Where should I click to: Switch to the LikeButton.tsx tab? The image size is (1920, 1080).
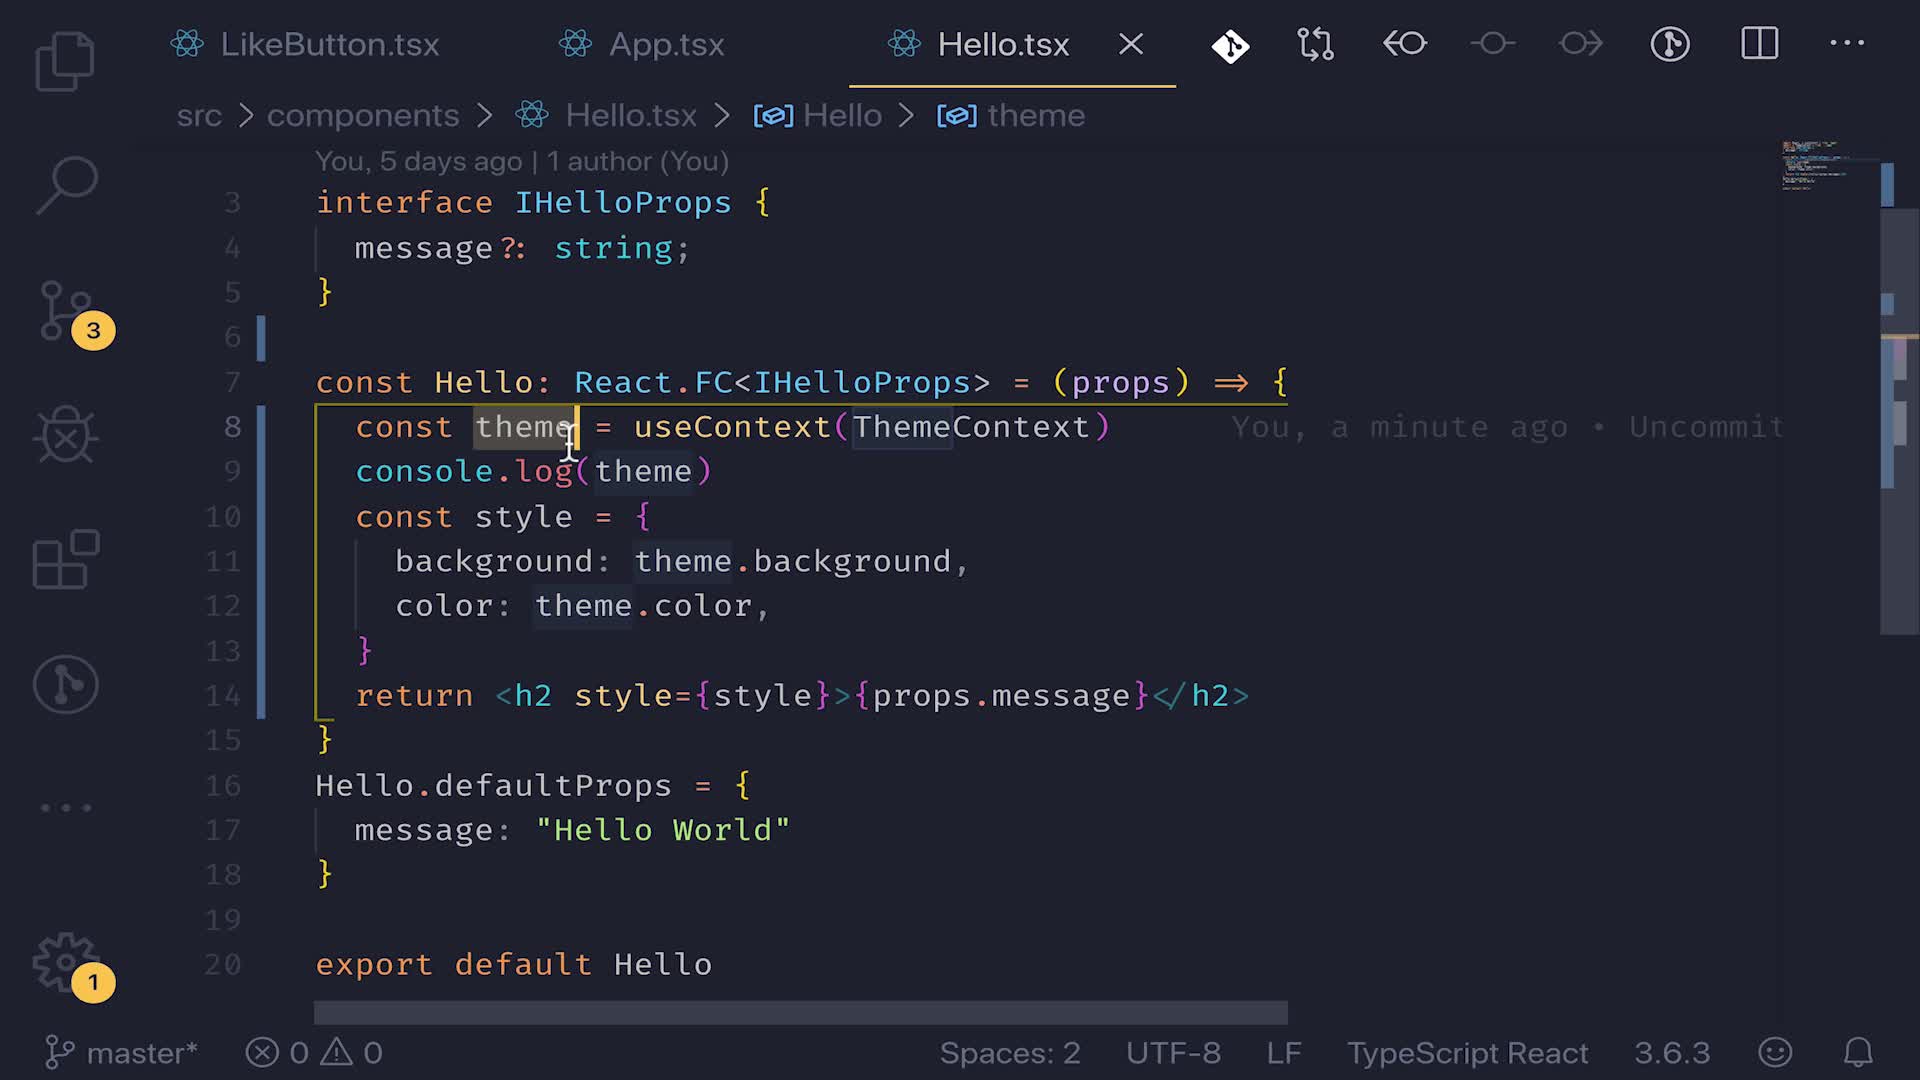tap(329, 44)
